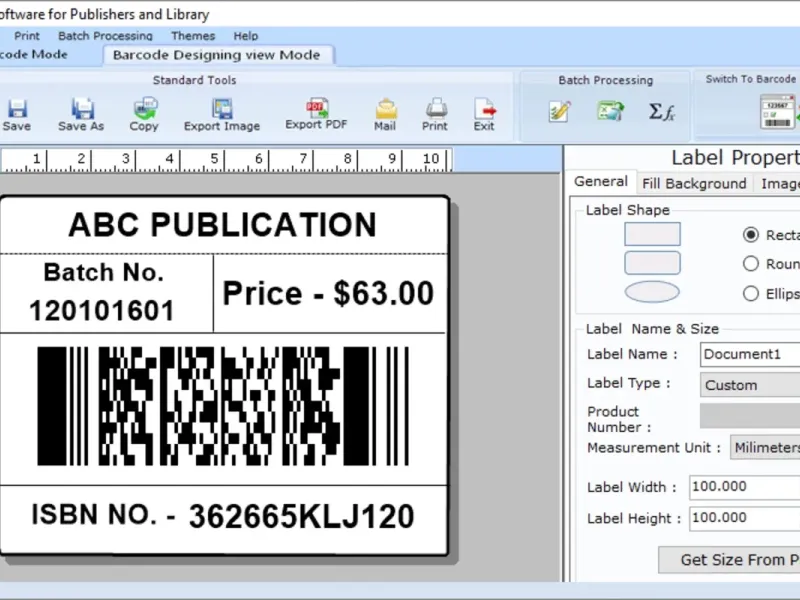
Task: Select the ABC PUBLICATION heading text
Action: [x=222, y=225]
